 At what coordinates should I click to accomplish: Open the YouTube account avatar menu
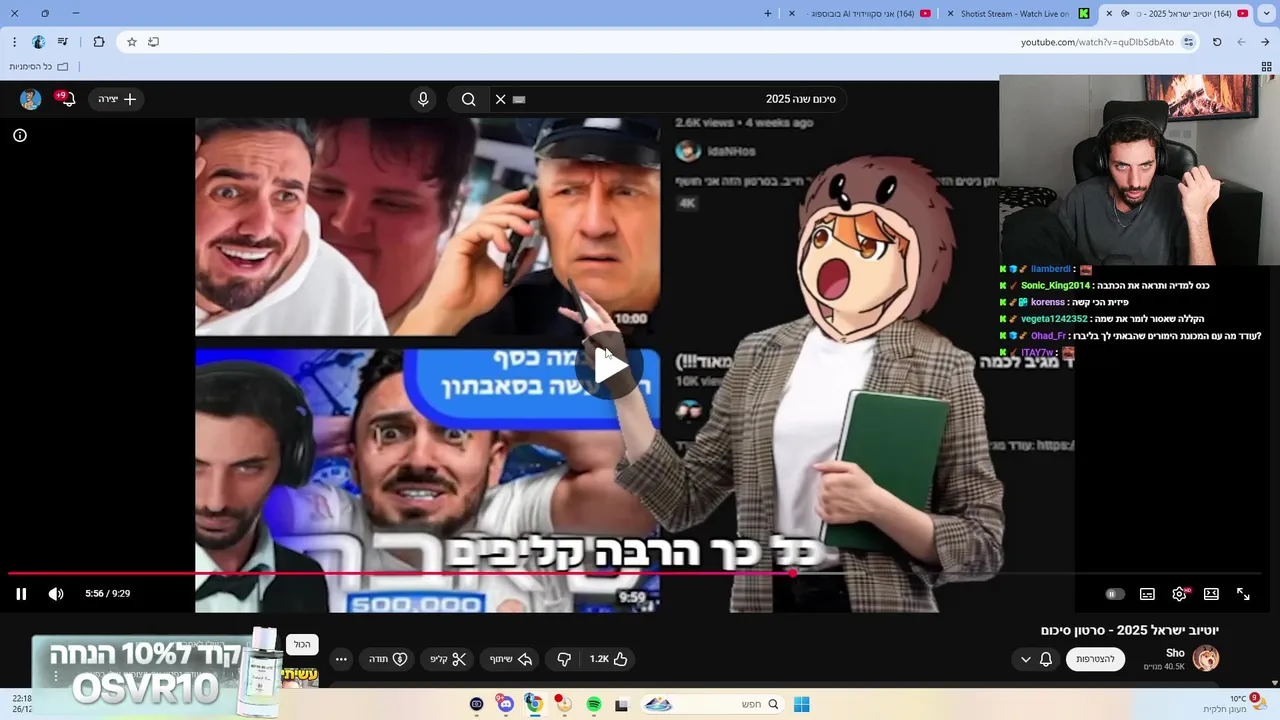pos(30,99)
